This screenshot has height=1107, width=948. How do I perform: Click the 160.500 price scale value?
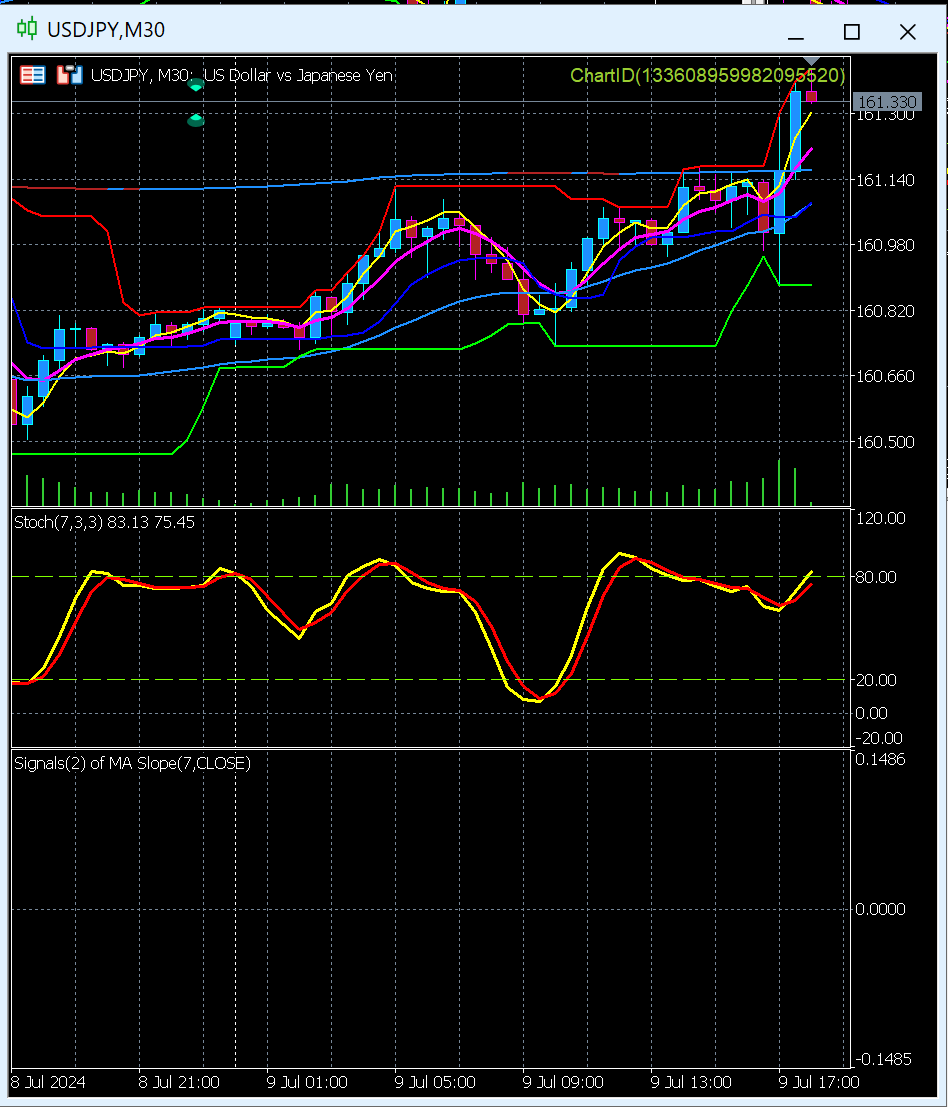(x=885, y=442)
